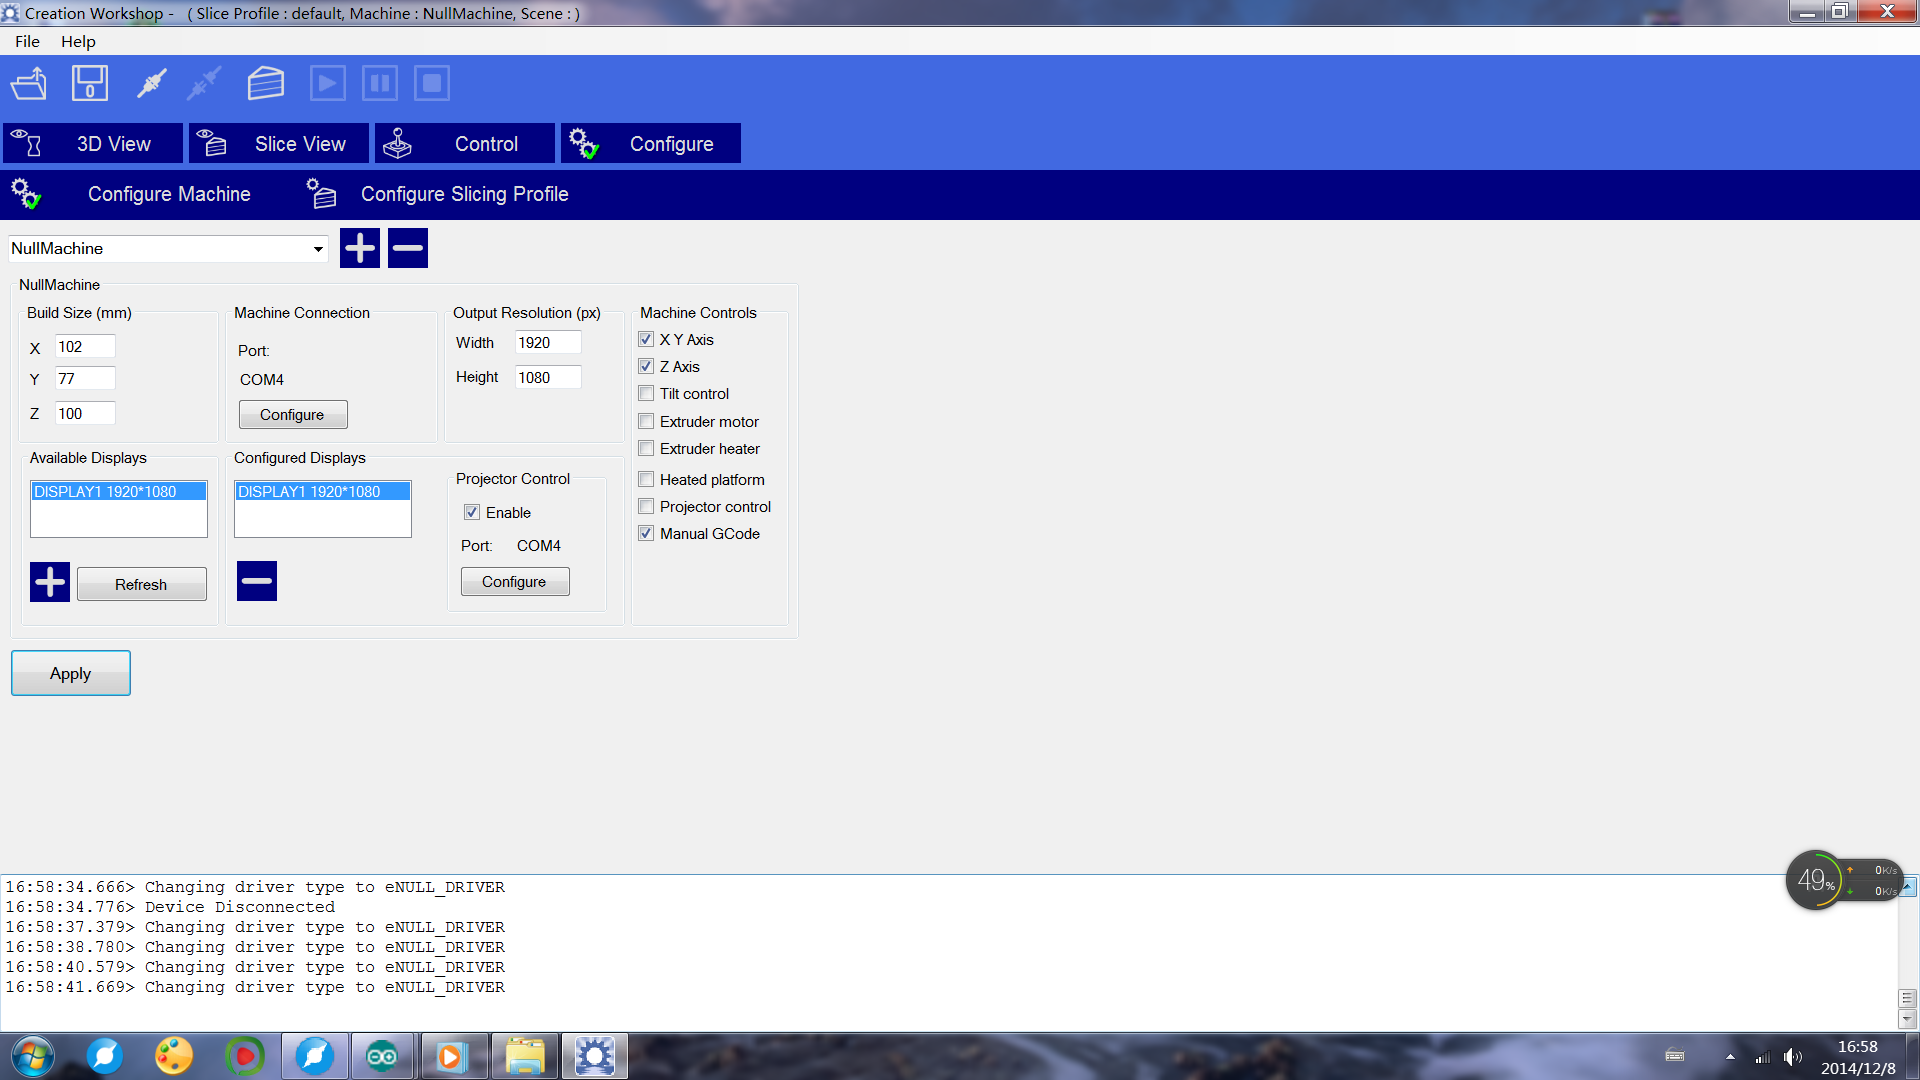This screenshot has width=1920, height=1080.
Task: Remove configured display with minus icon
Action: click(x=257, y=581)
